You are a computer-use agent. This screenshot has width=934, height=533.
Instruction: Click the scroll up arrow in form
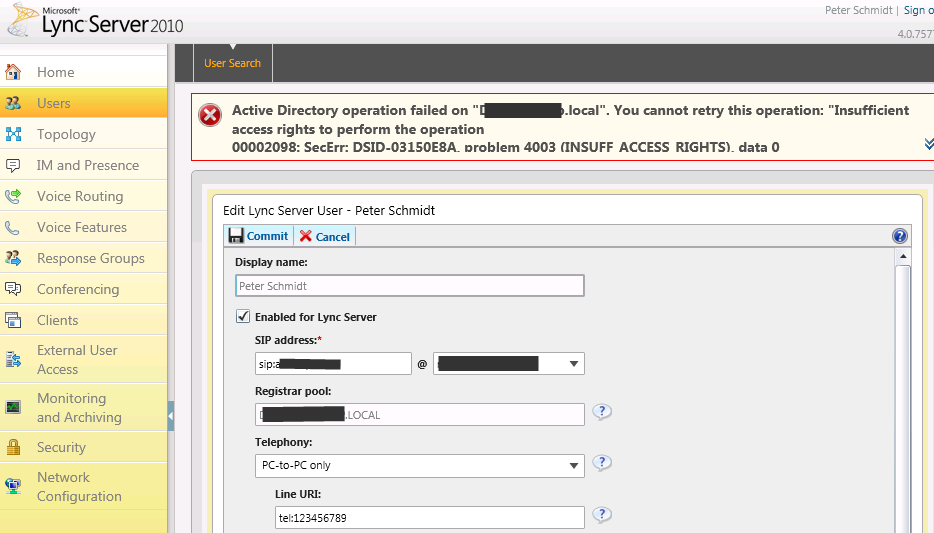click(x=903, y=257)
